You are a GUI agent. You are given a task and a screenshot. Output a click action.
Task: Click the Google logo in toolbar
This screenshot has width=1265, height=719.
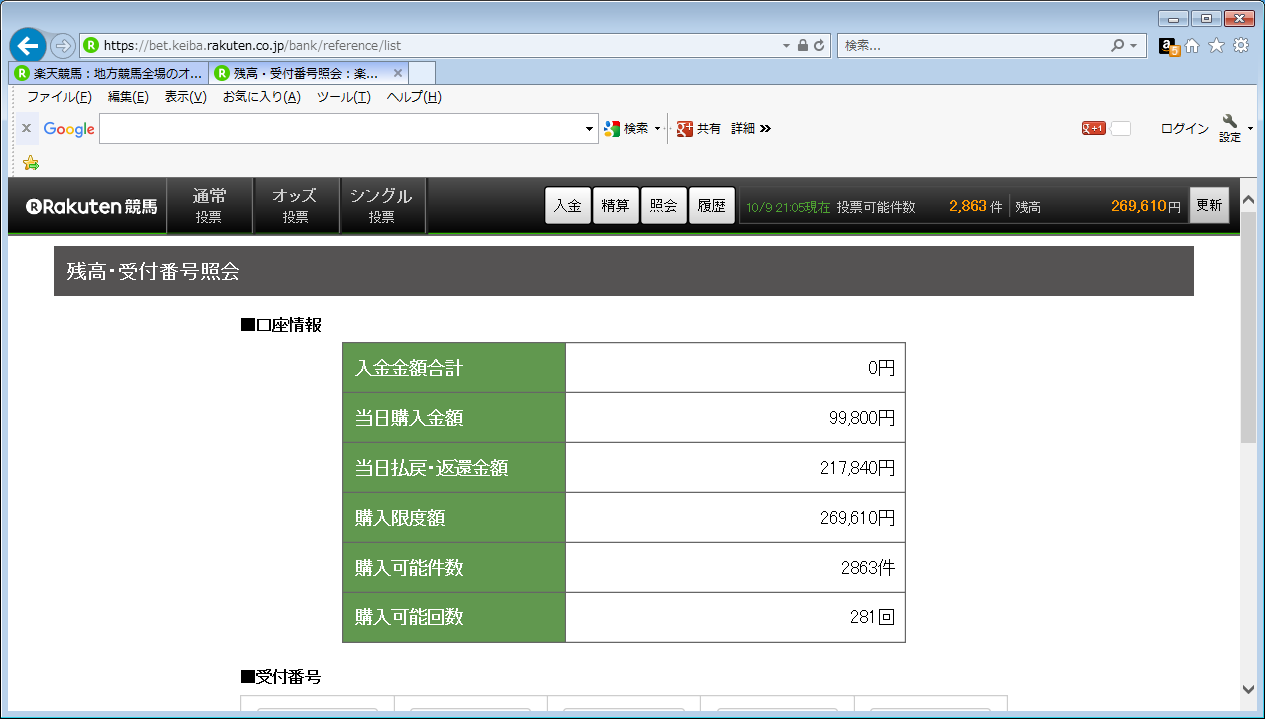tap(69, 129)
